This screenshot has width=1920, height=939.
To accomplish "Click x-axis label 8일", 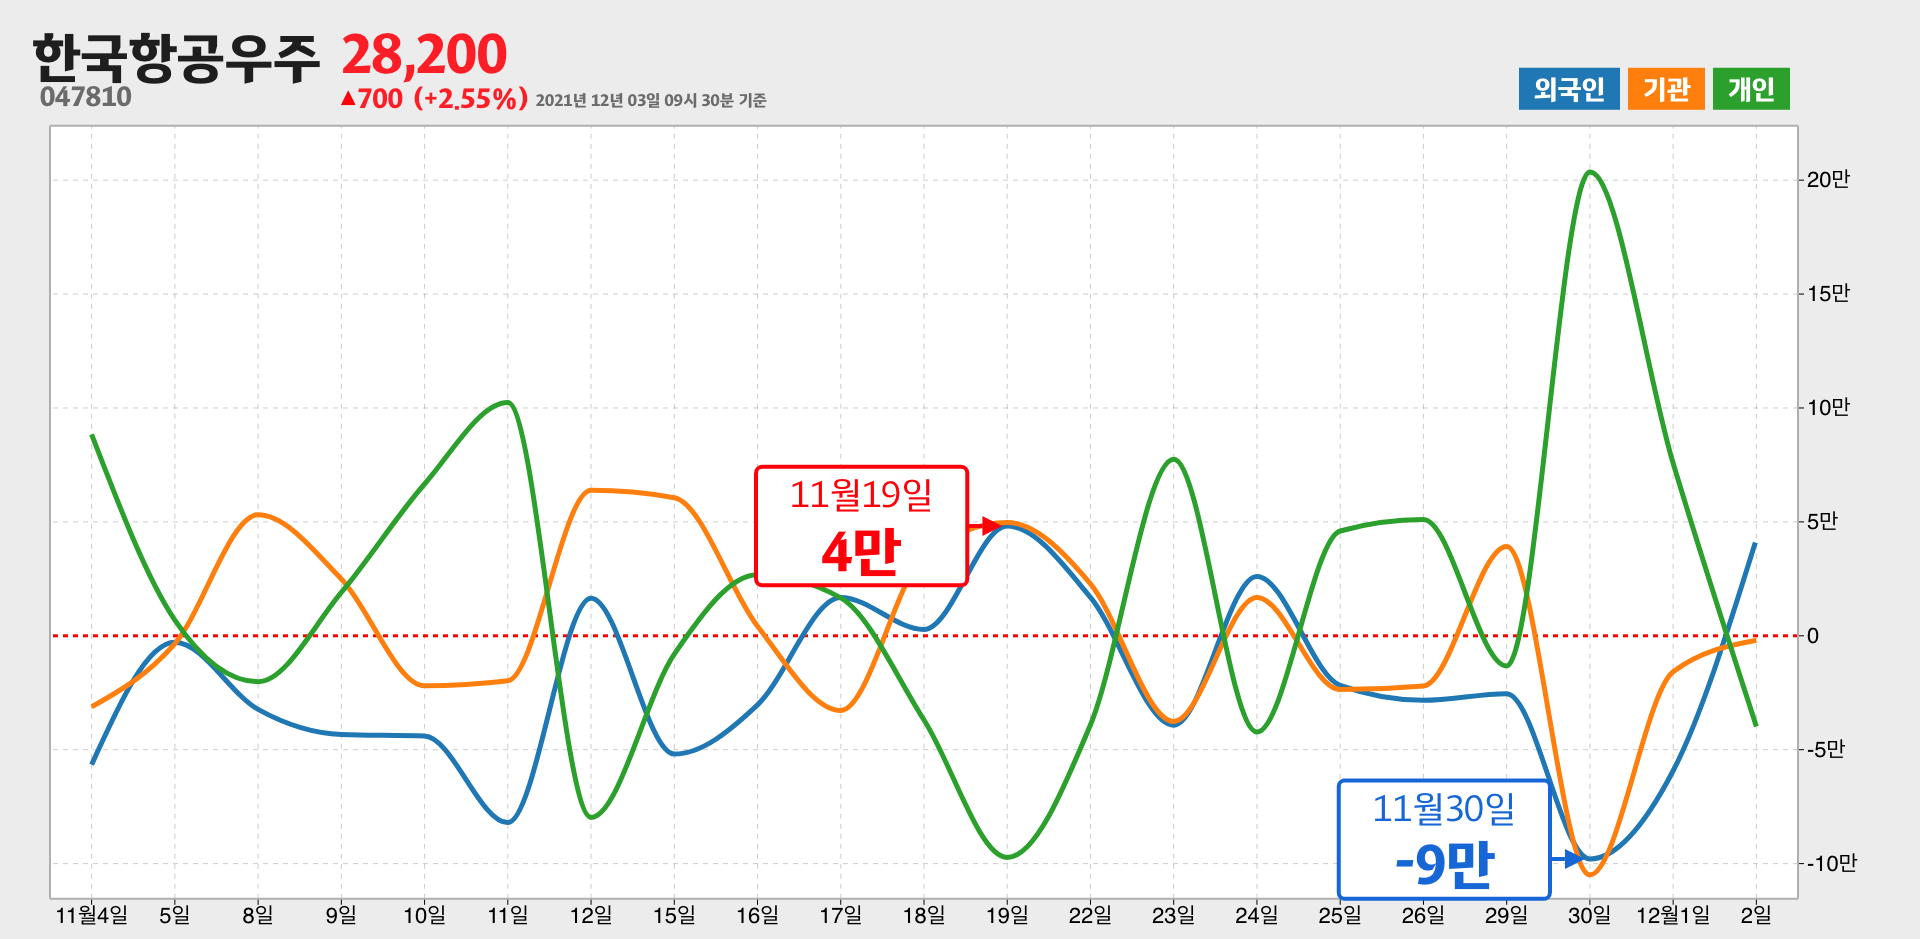I will coord(258,915).
